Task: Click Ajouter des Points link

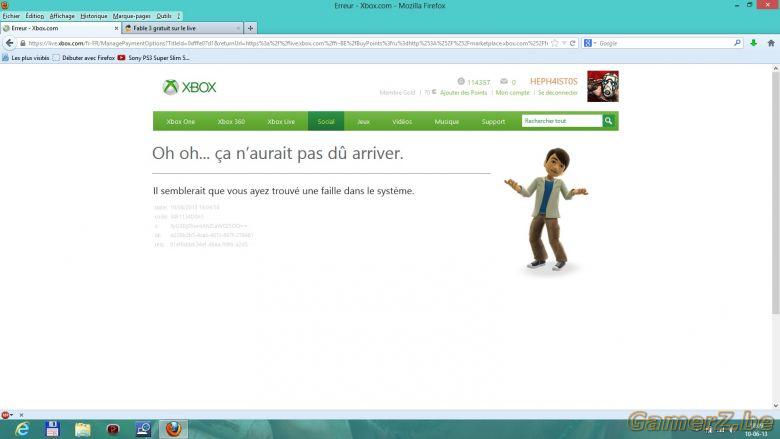Action: point(463,92)
